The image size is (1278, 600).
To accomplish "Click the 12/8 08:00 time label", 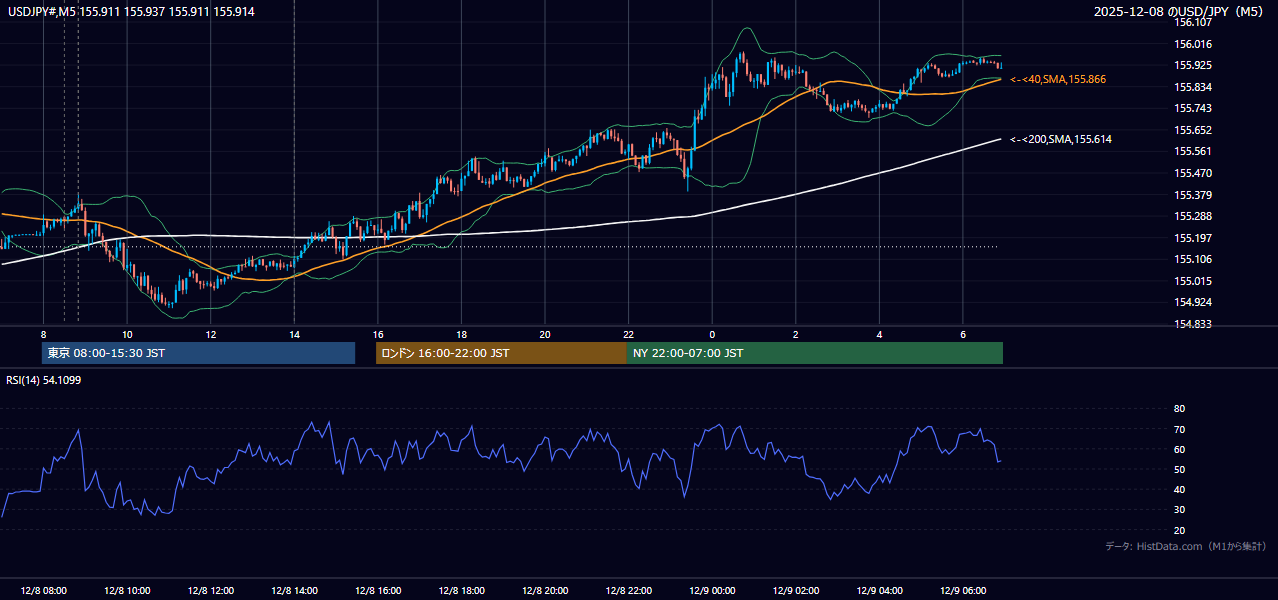I will [x=43, y=591].
